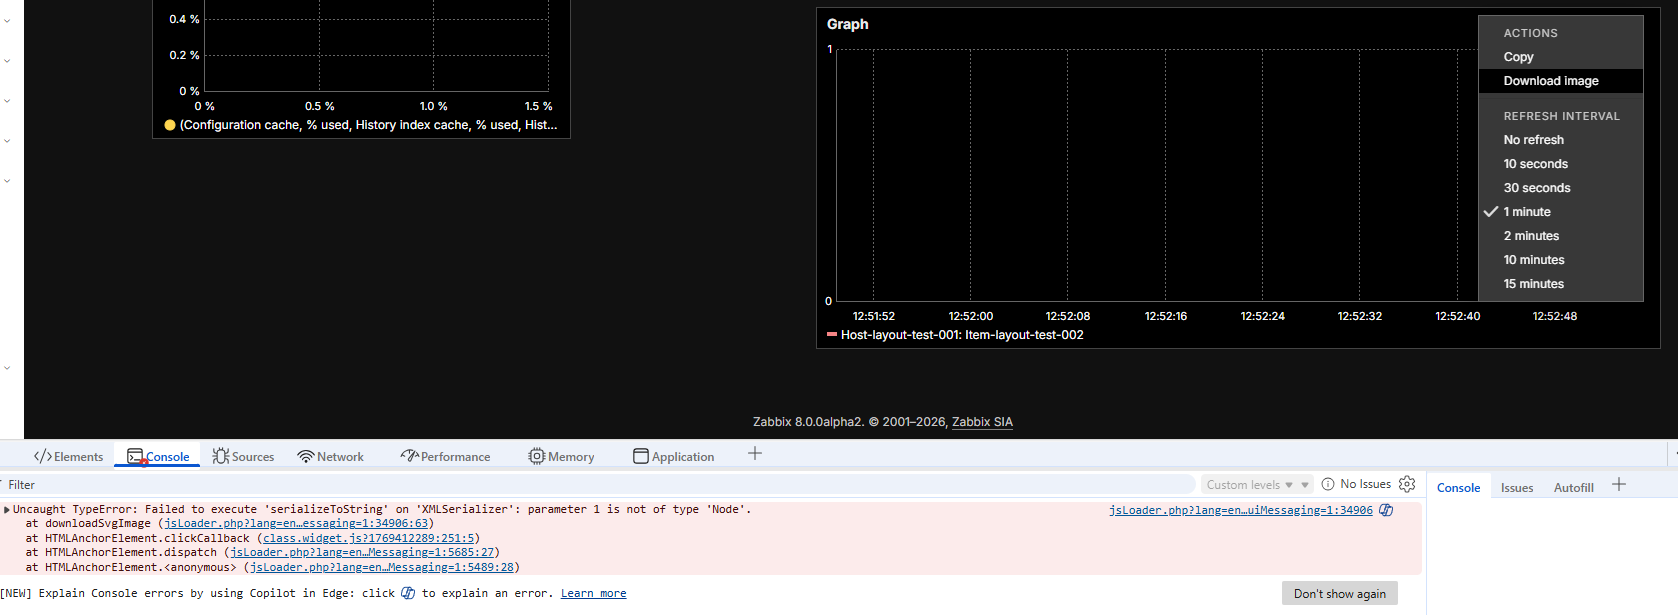Choose Download image from Actions menu
Viewport: 1678px width, 615px height.
1550,81
